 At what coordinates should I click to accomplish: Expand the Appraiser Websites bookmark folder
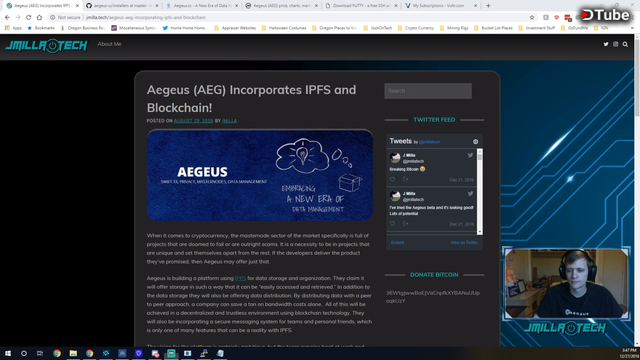[x=235, y=28]
